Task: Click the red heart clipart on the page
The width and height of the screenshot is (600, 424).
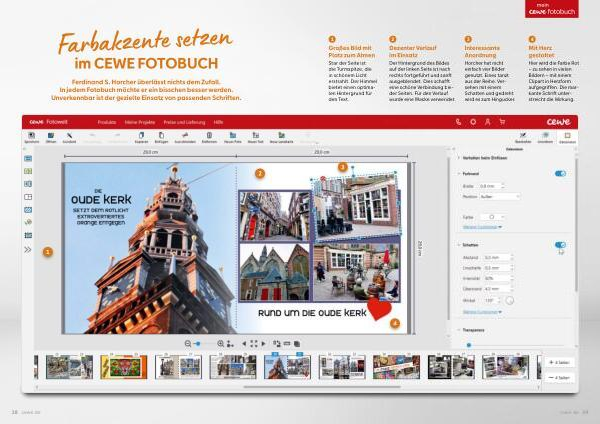Action: 379,308
